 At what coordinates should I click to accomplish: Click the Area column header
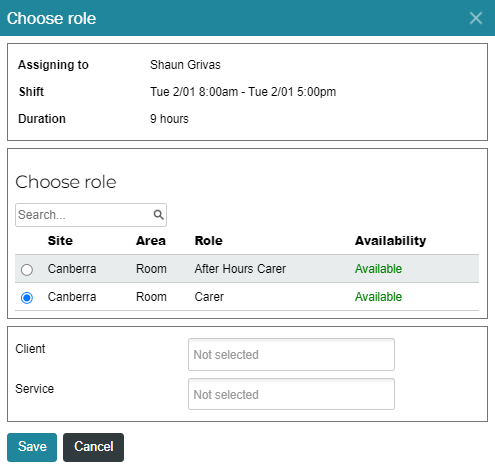pyautogui.click(x=151, y=241)
